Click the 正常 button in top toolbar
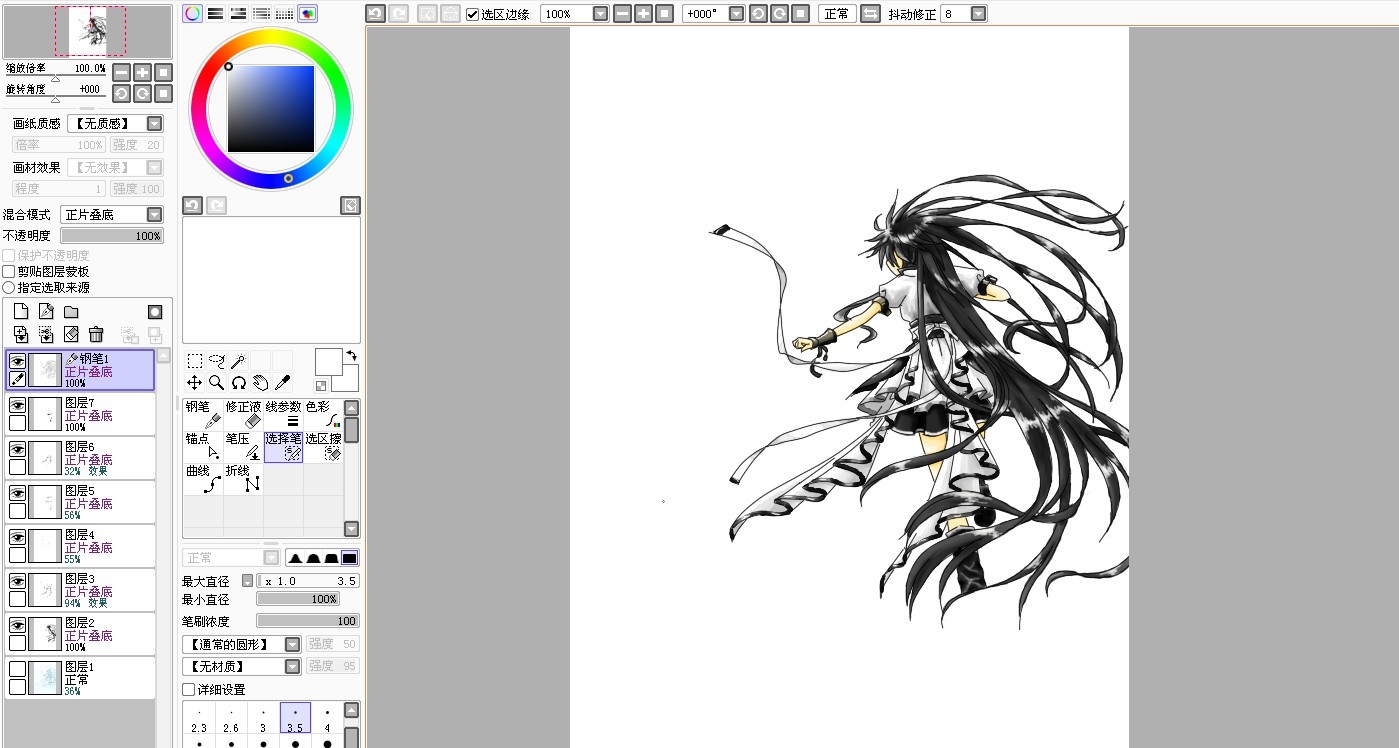The image size is (1399, 748). [836, 14]
